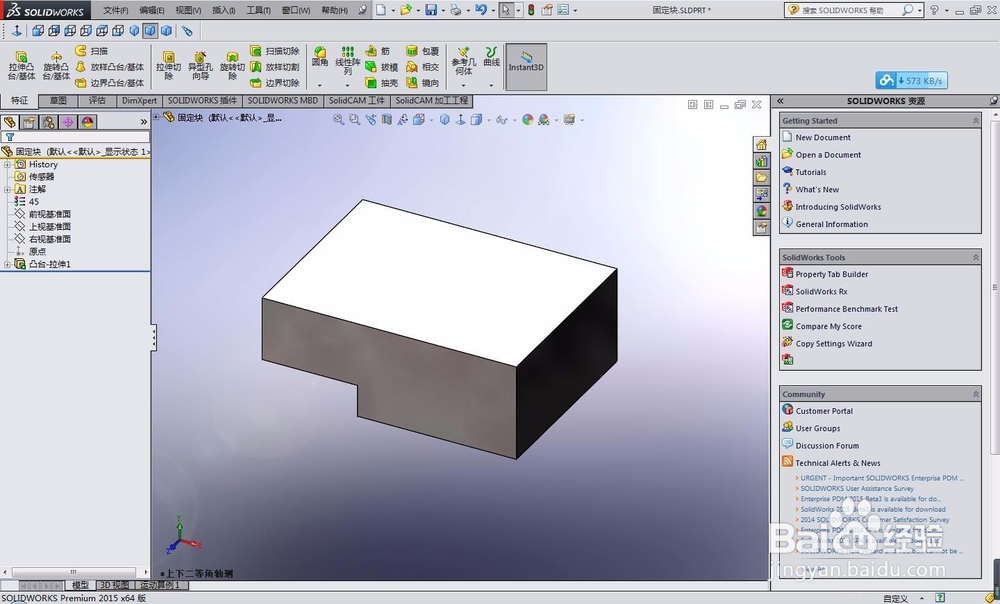Open the Linear Pattern dropdown arrow
This screenshot has height=604, width=1000.
[x=348, y=85]
